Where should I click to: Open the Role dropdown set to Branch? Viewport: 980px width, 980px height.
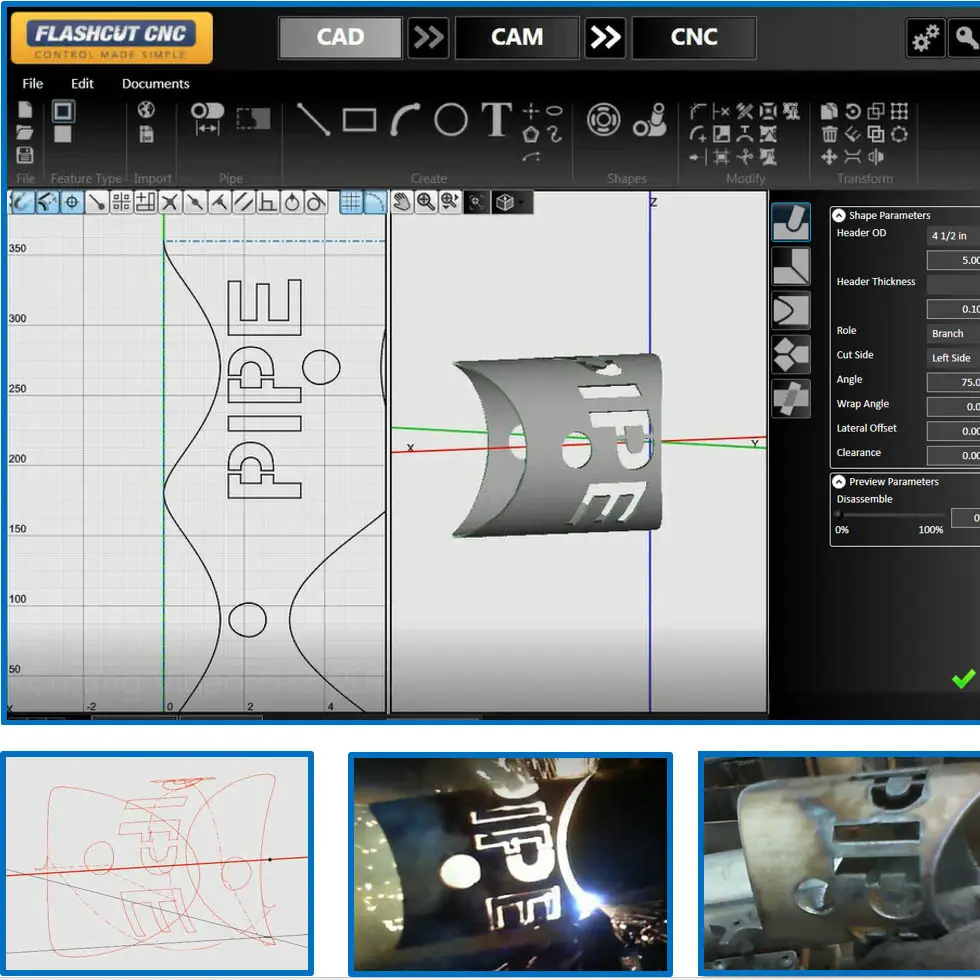(x=950, y=333)
